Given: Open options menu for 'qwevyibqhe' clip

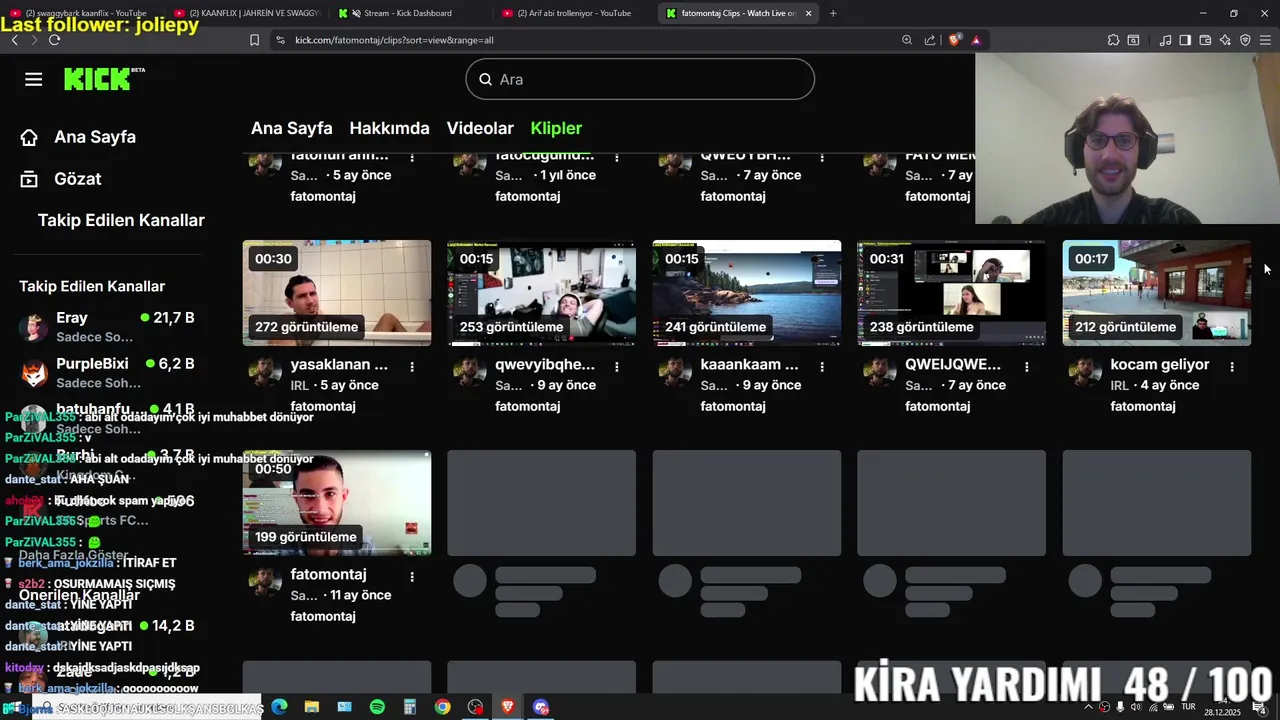Looking at the screenshot, I should pos(617,367).
